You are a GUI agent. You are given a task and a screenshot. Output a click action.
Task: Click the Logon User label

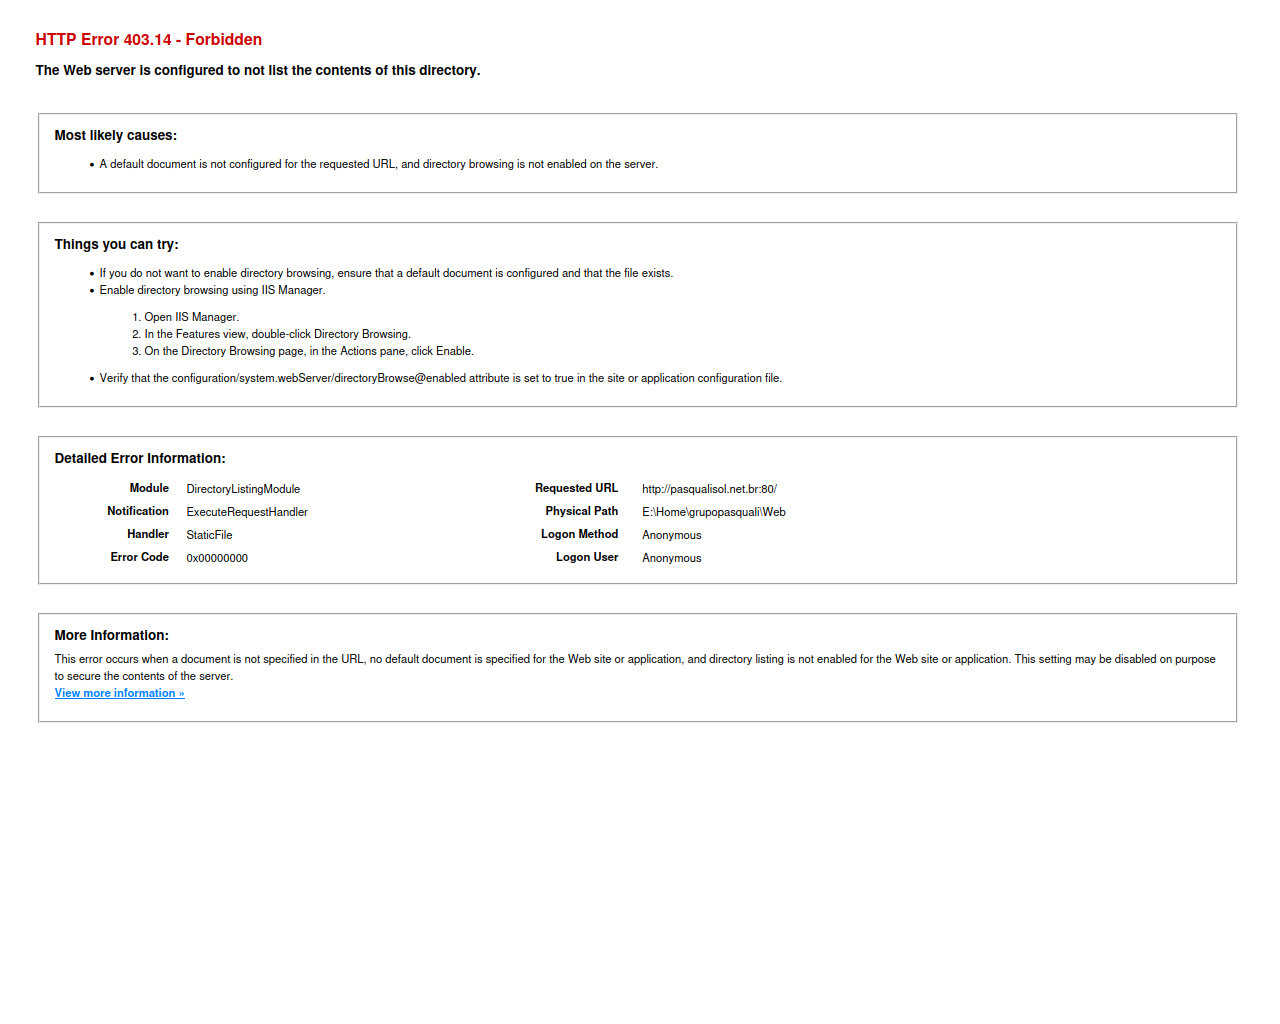point(587,557)
